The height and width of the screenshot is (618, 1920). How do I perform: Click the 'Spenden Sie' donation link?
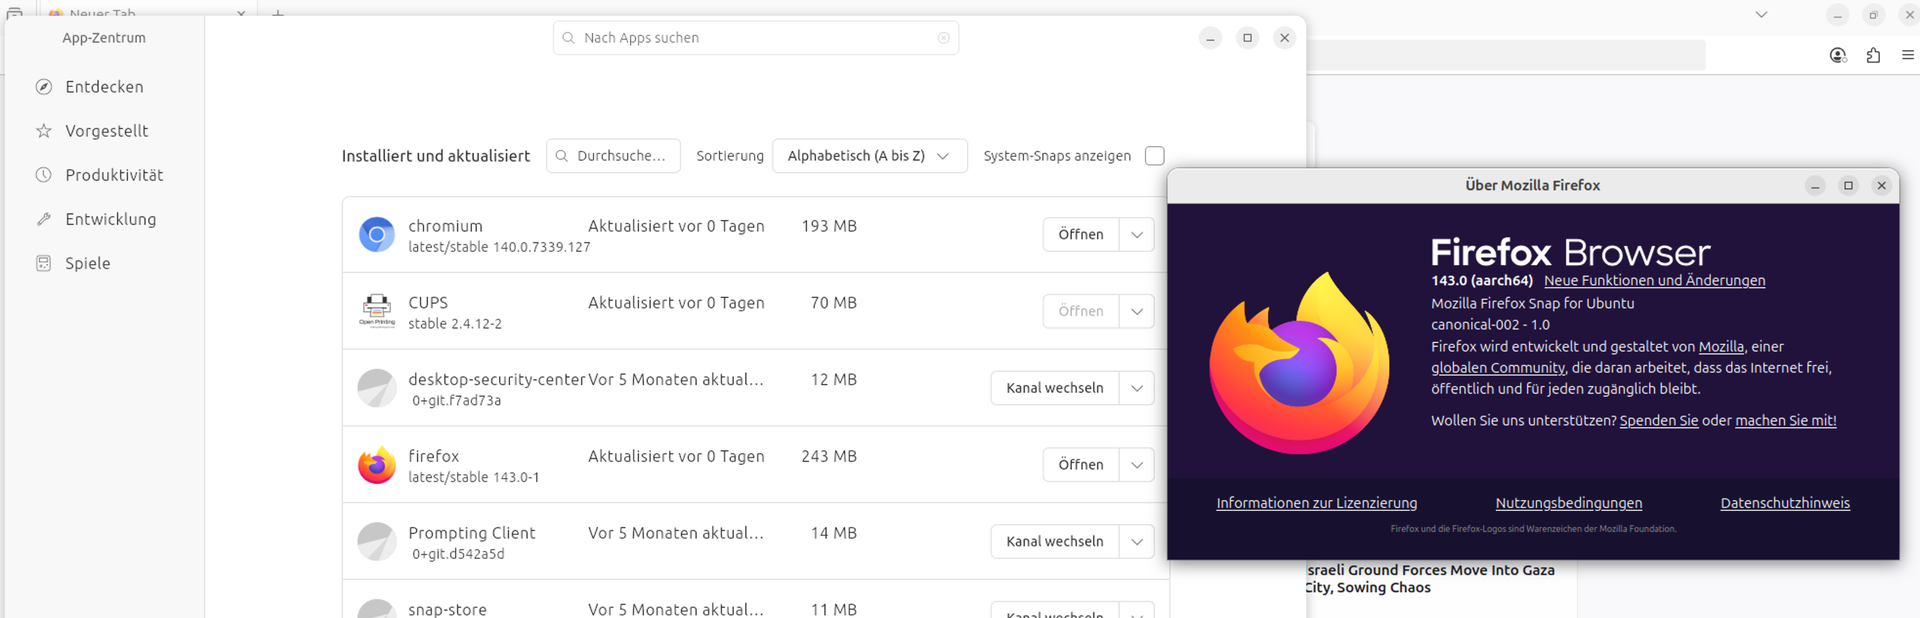(x=1658, y=421)
